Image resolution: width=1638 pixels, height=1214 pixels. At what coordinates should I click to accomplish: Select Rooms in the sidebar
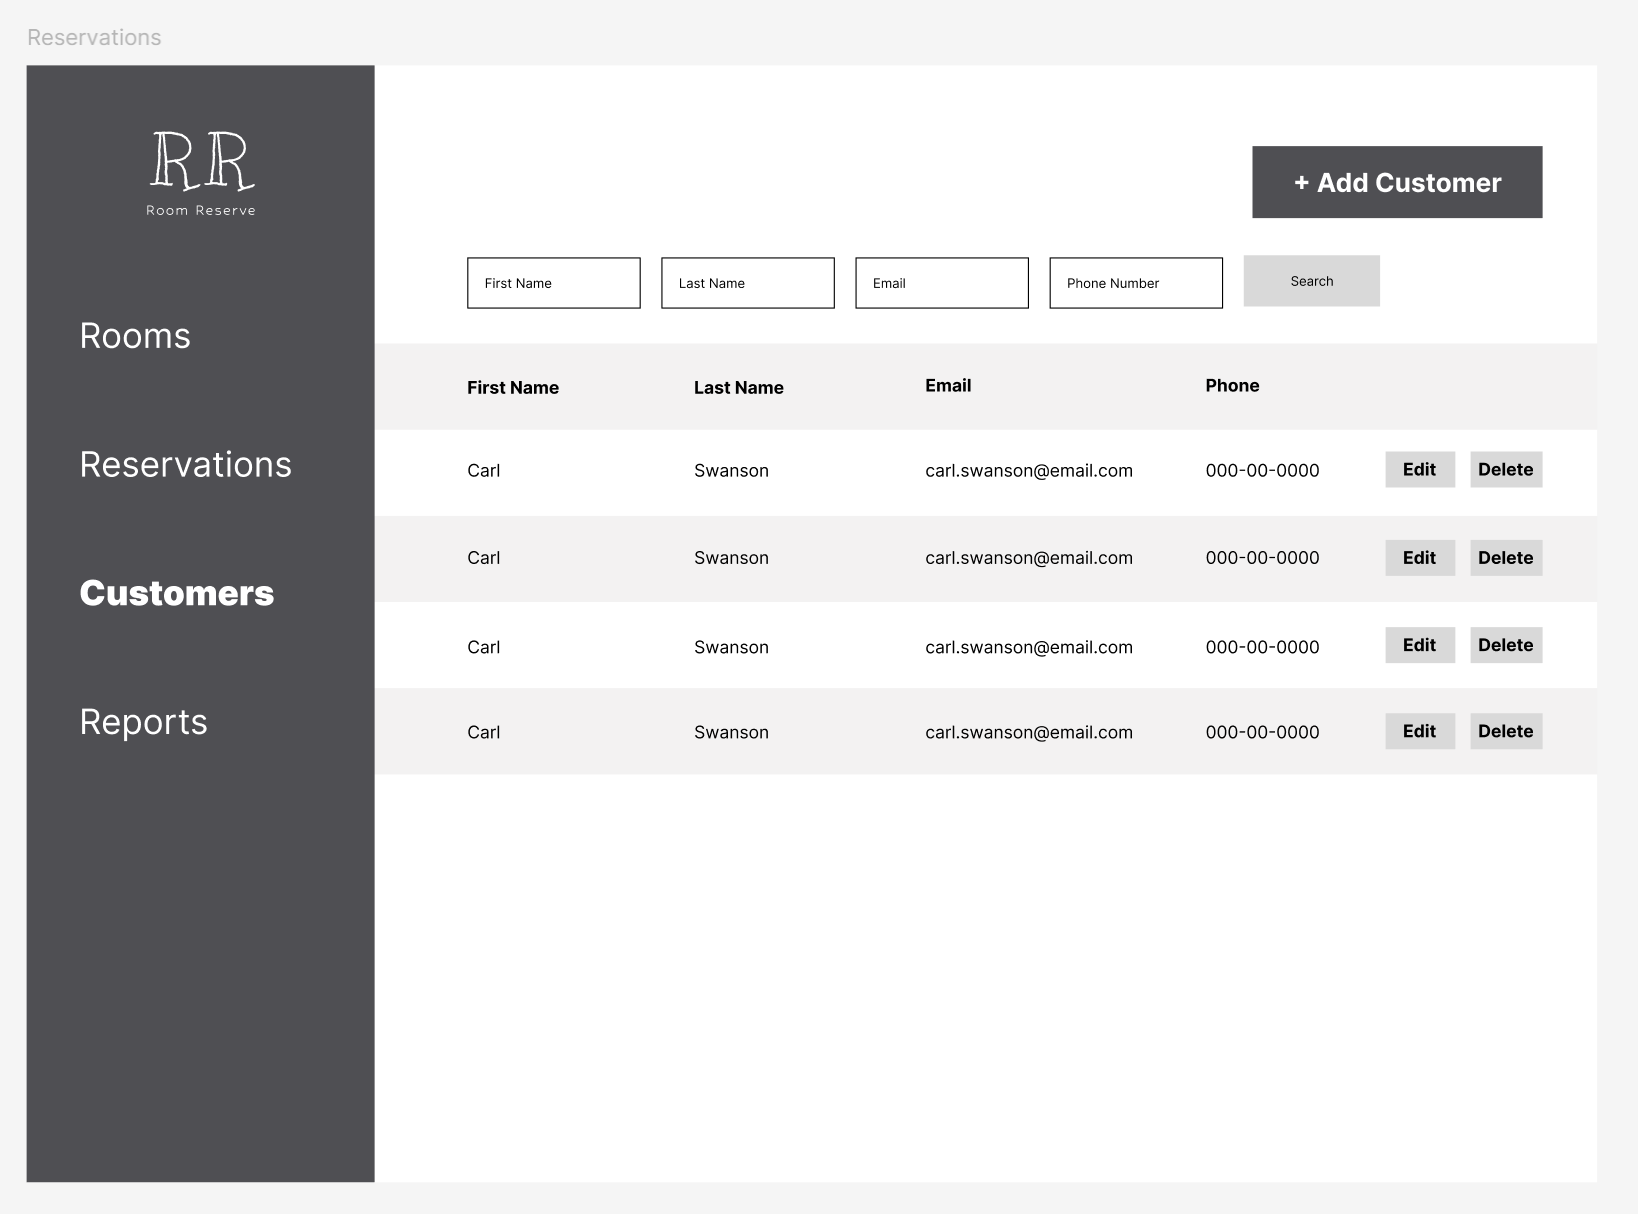(135, 336)
